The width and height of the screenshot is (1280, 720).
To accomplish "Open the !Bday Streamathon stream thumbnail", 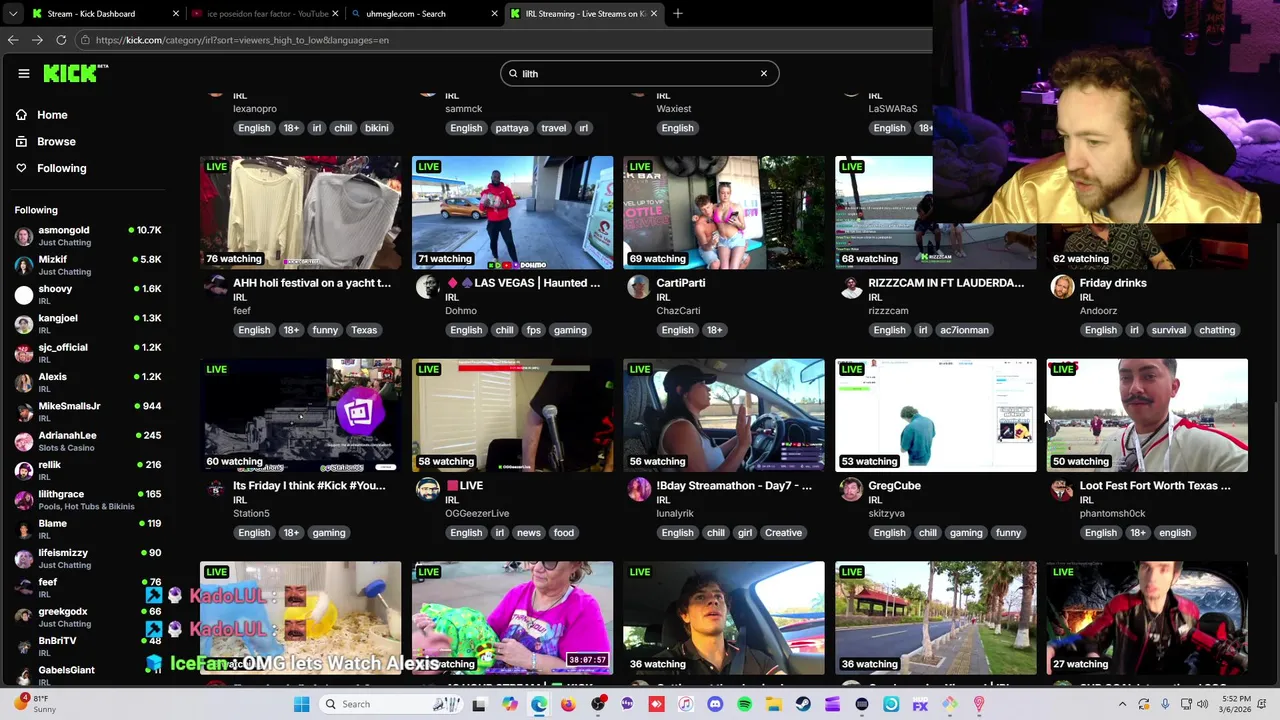I will [724, 415].
